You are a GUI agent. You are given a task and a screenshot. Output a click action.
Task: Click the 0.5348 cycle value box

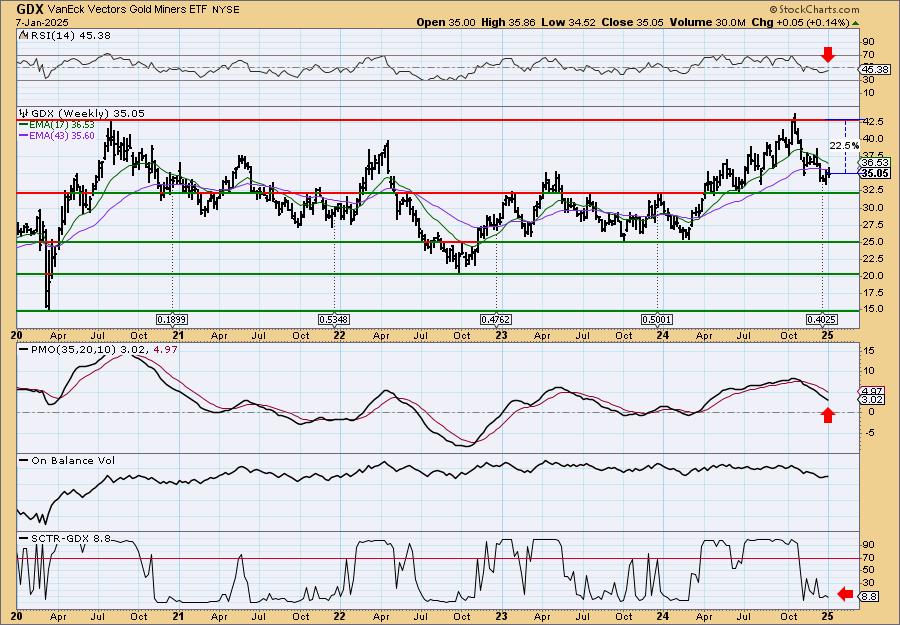click(335, 319)
